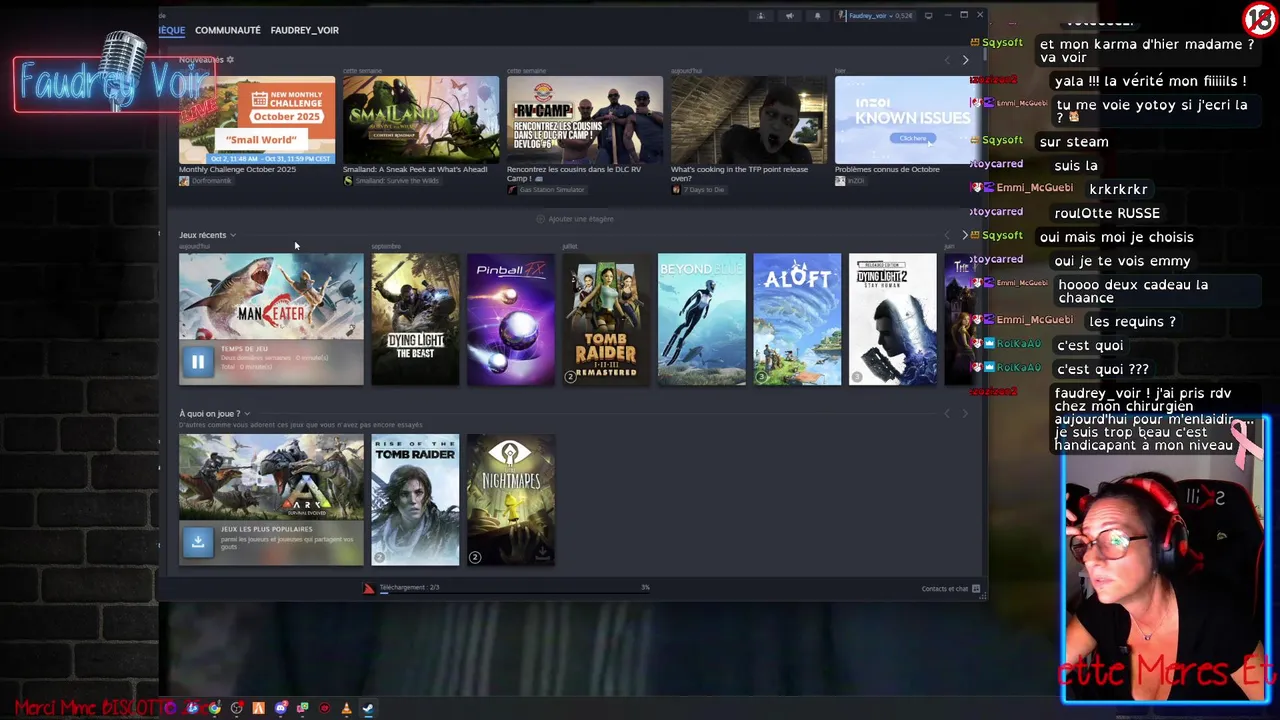Image resolution: width=1280 pixels, height=720 pixels.
Task: Switch to Big Picture mode monitor icon
Action: (928, 16)
